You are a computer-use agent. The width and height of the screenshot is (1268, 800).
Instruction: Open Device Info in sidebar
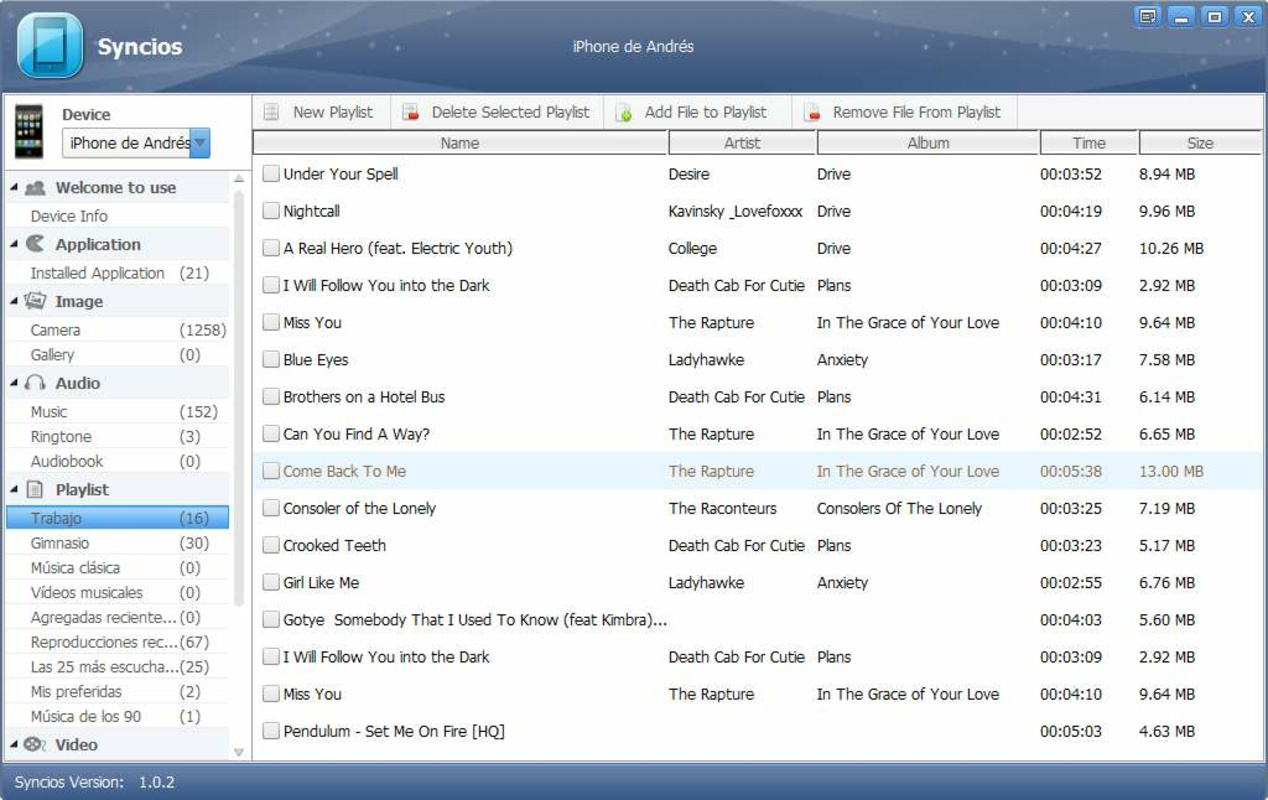69,216
